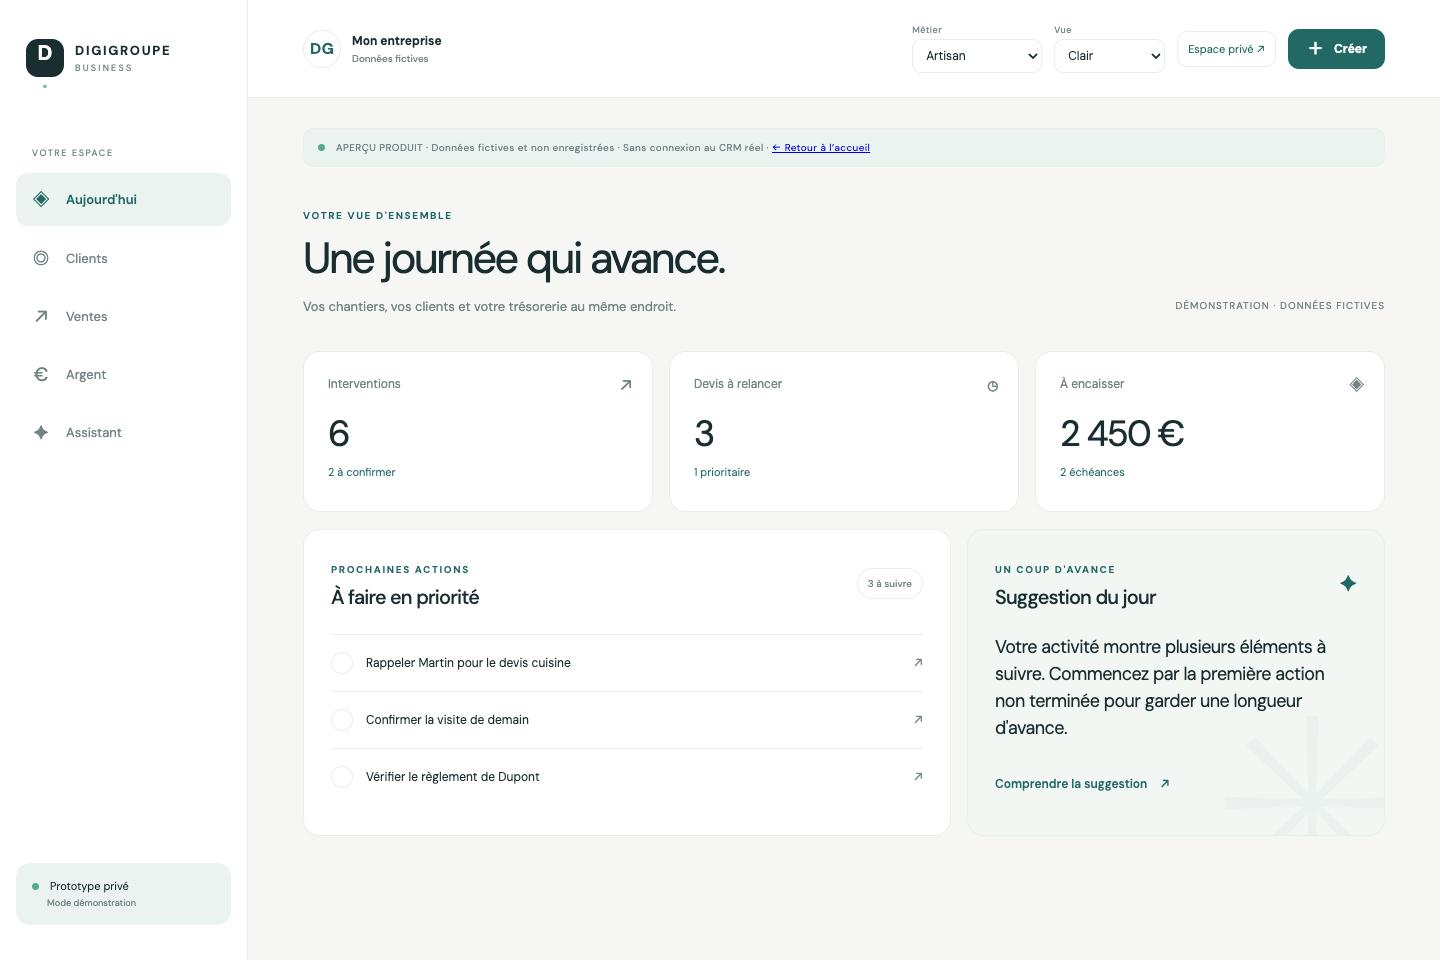Click the "Mon entreprise" name
Viewport: 1440px width, 960px height.
397,41
